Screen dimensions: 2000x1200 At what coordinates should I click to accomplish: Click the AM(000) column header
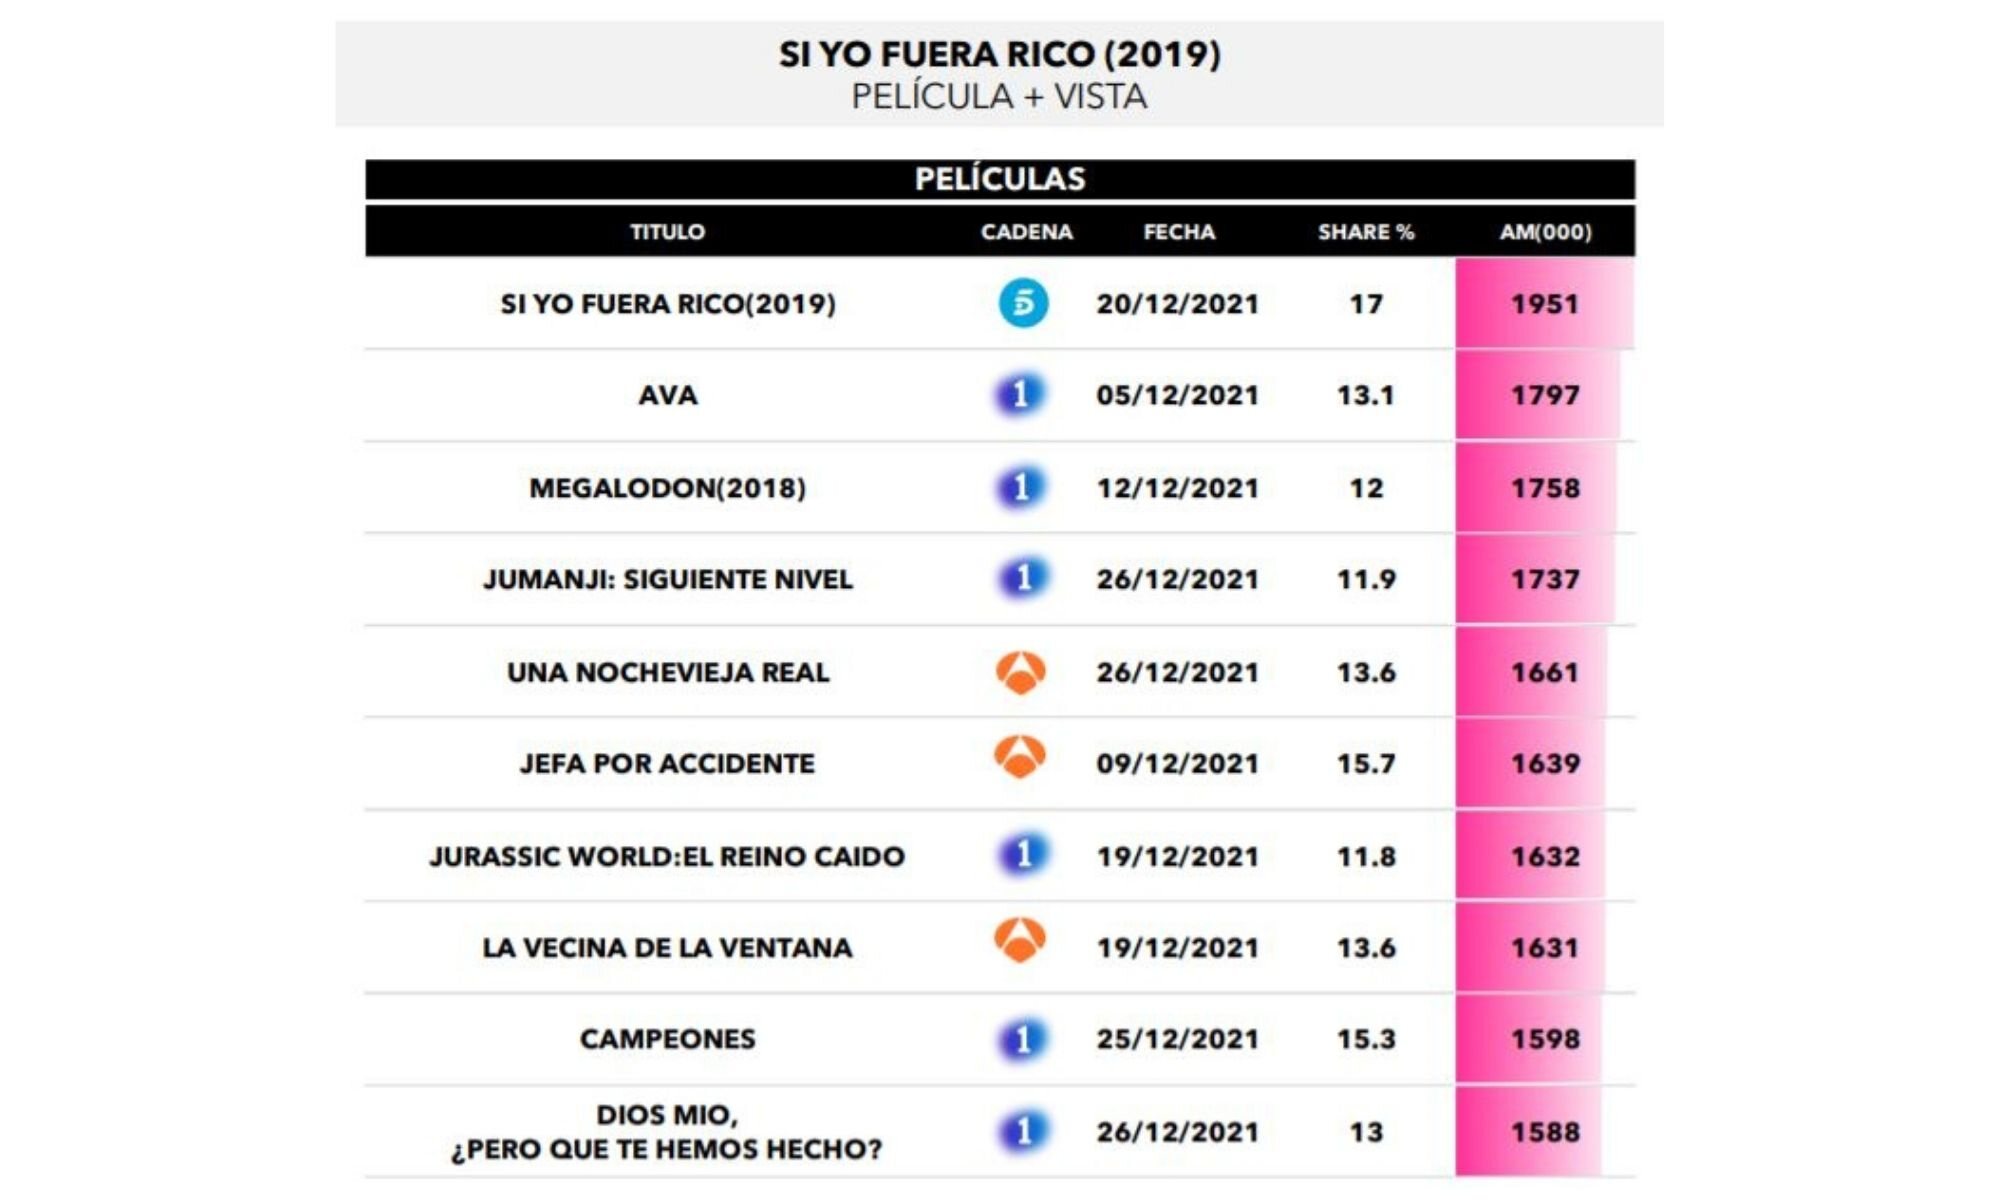1545,232
